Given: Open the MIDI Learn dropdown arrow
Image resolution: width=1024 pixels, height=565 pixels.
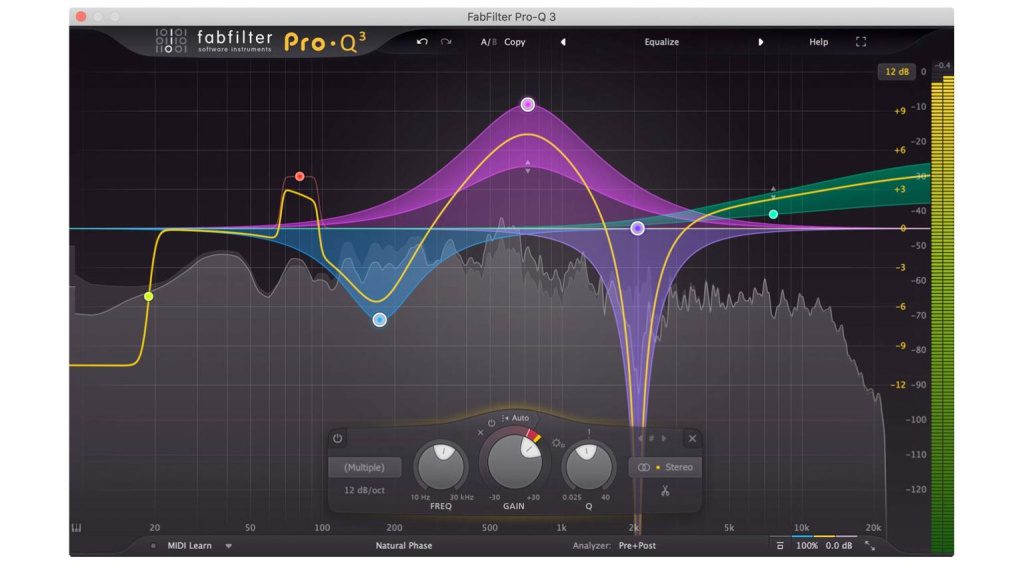Looking at the screenshot, I should [x=229, y=546].
